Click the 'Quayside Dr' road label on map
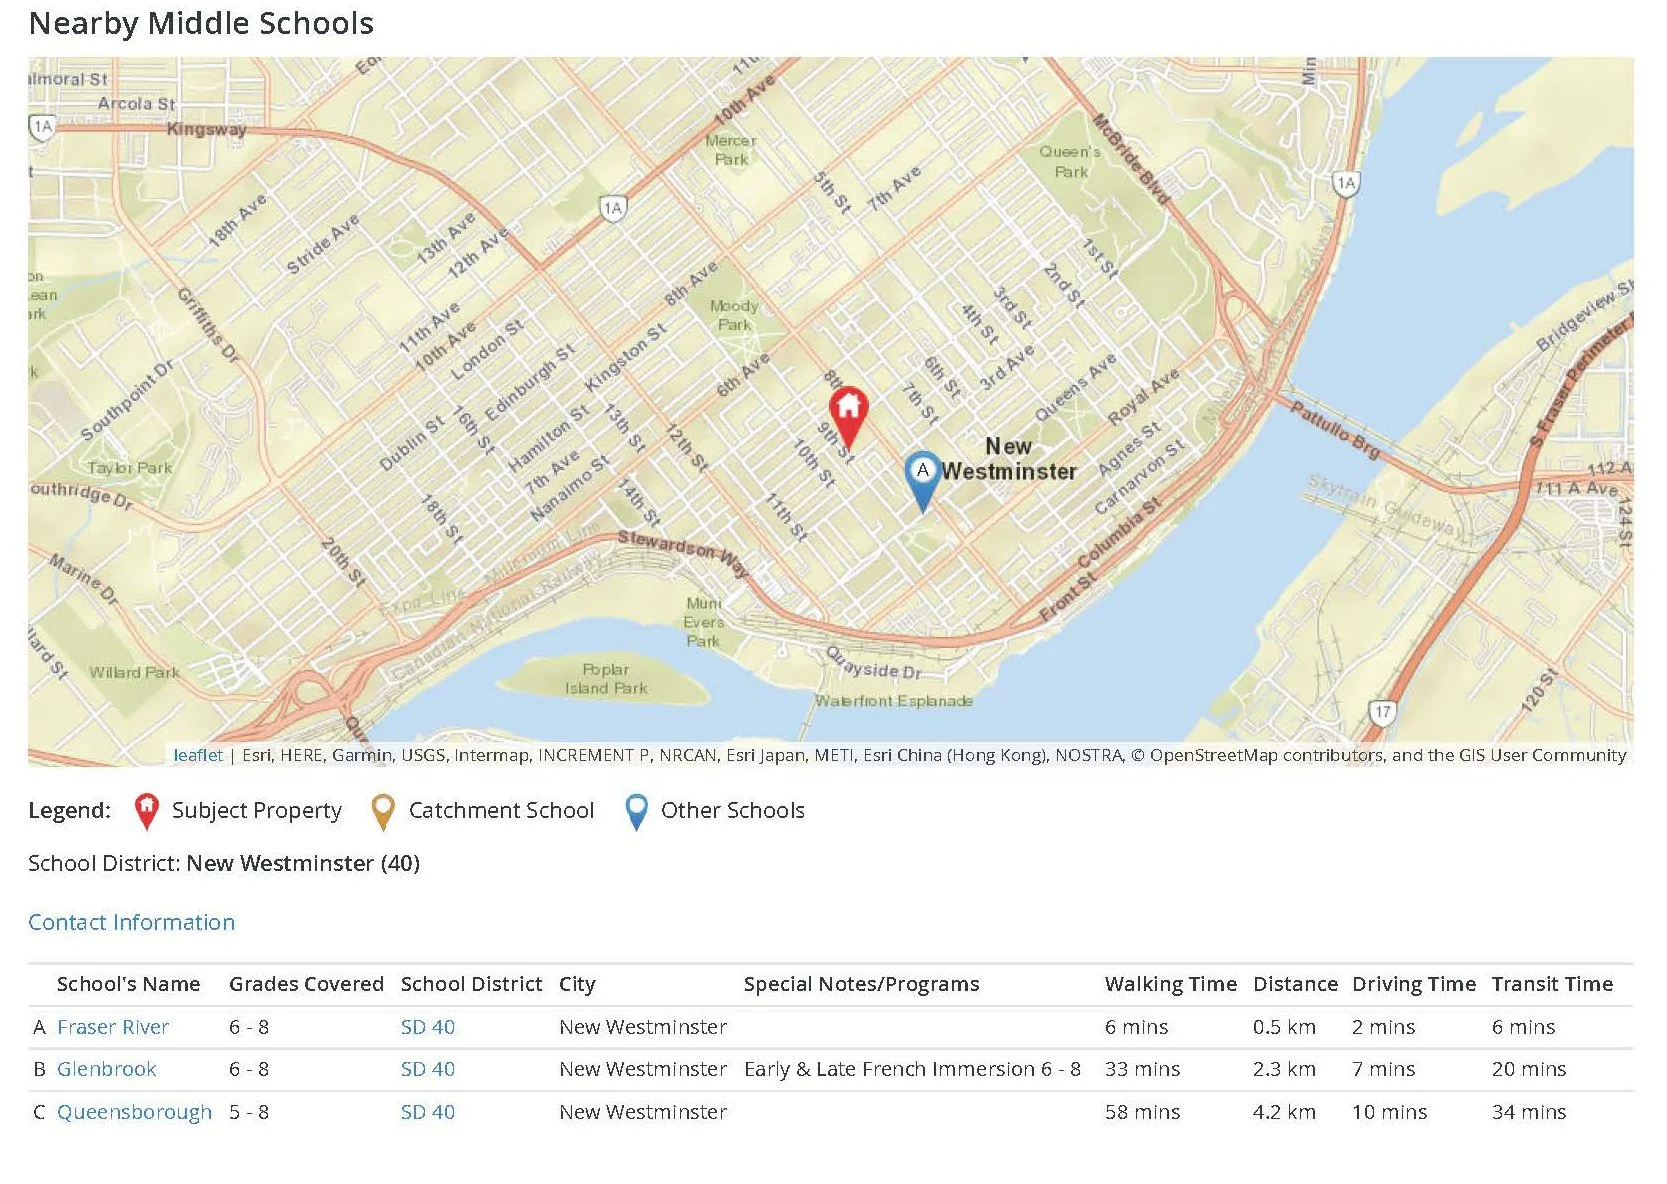The width and height of the screenshot is (1667, 1184). 873,664
